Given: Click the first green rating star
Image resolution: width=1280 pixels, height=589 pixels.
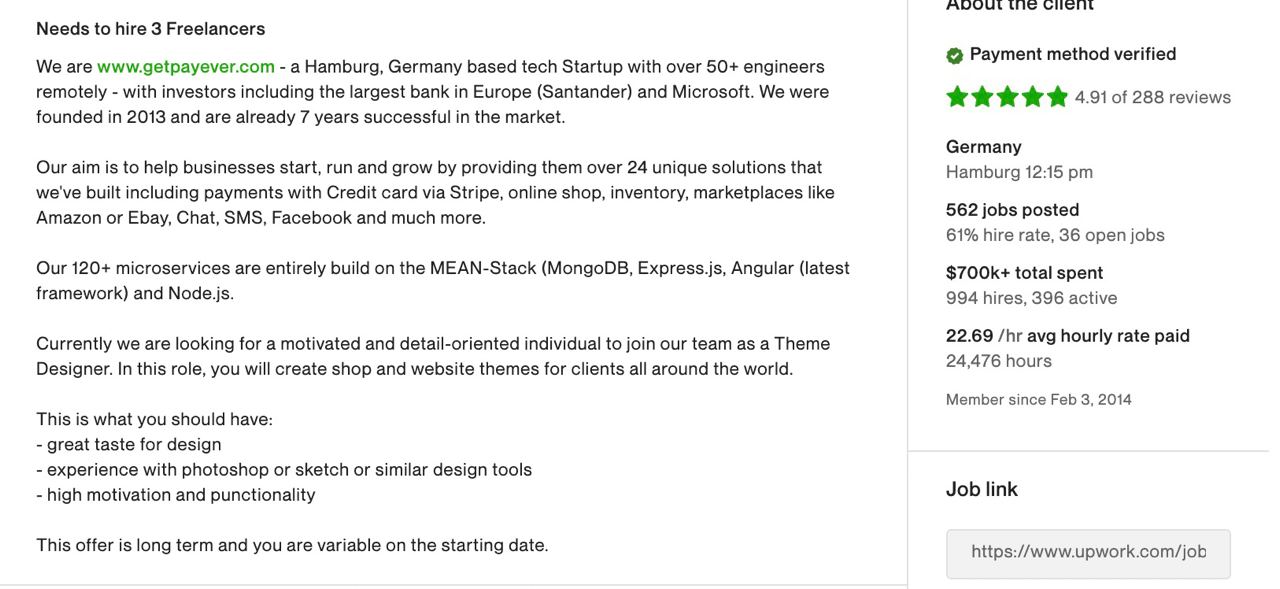Looking at the screenshot, I should 958,97.
